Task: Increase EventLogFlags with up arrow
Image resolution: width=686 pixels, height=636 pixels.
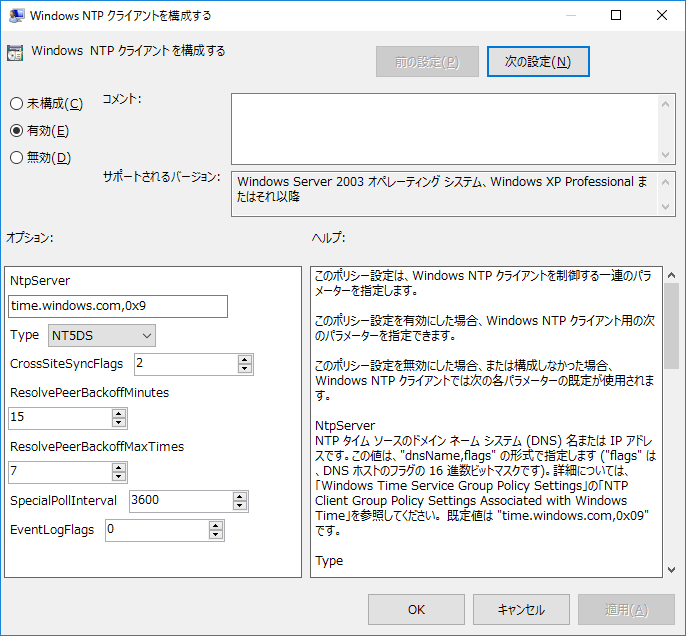Action: 216,526
